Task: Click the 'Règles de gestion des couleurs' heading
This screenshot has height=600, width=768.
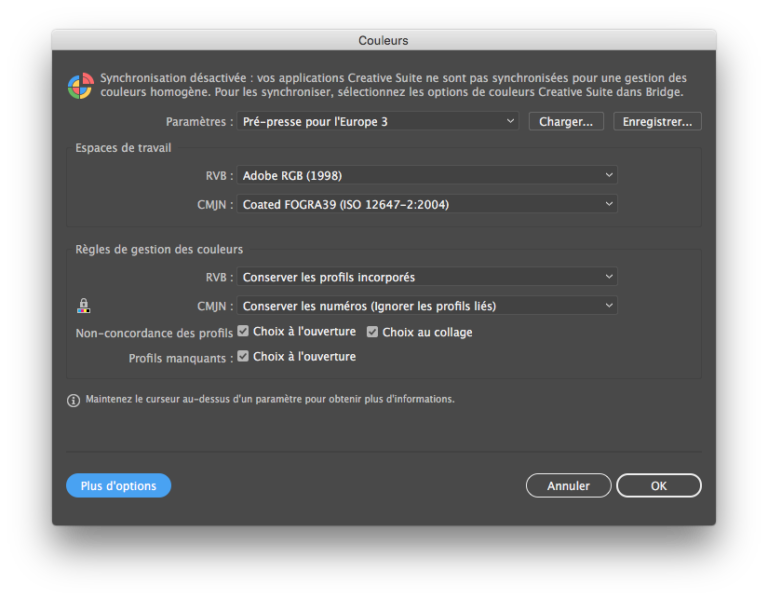Action: point(159,249)
